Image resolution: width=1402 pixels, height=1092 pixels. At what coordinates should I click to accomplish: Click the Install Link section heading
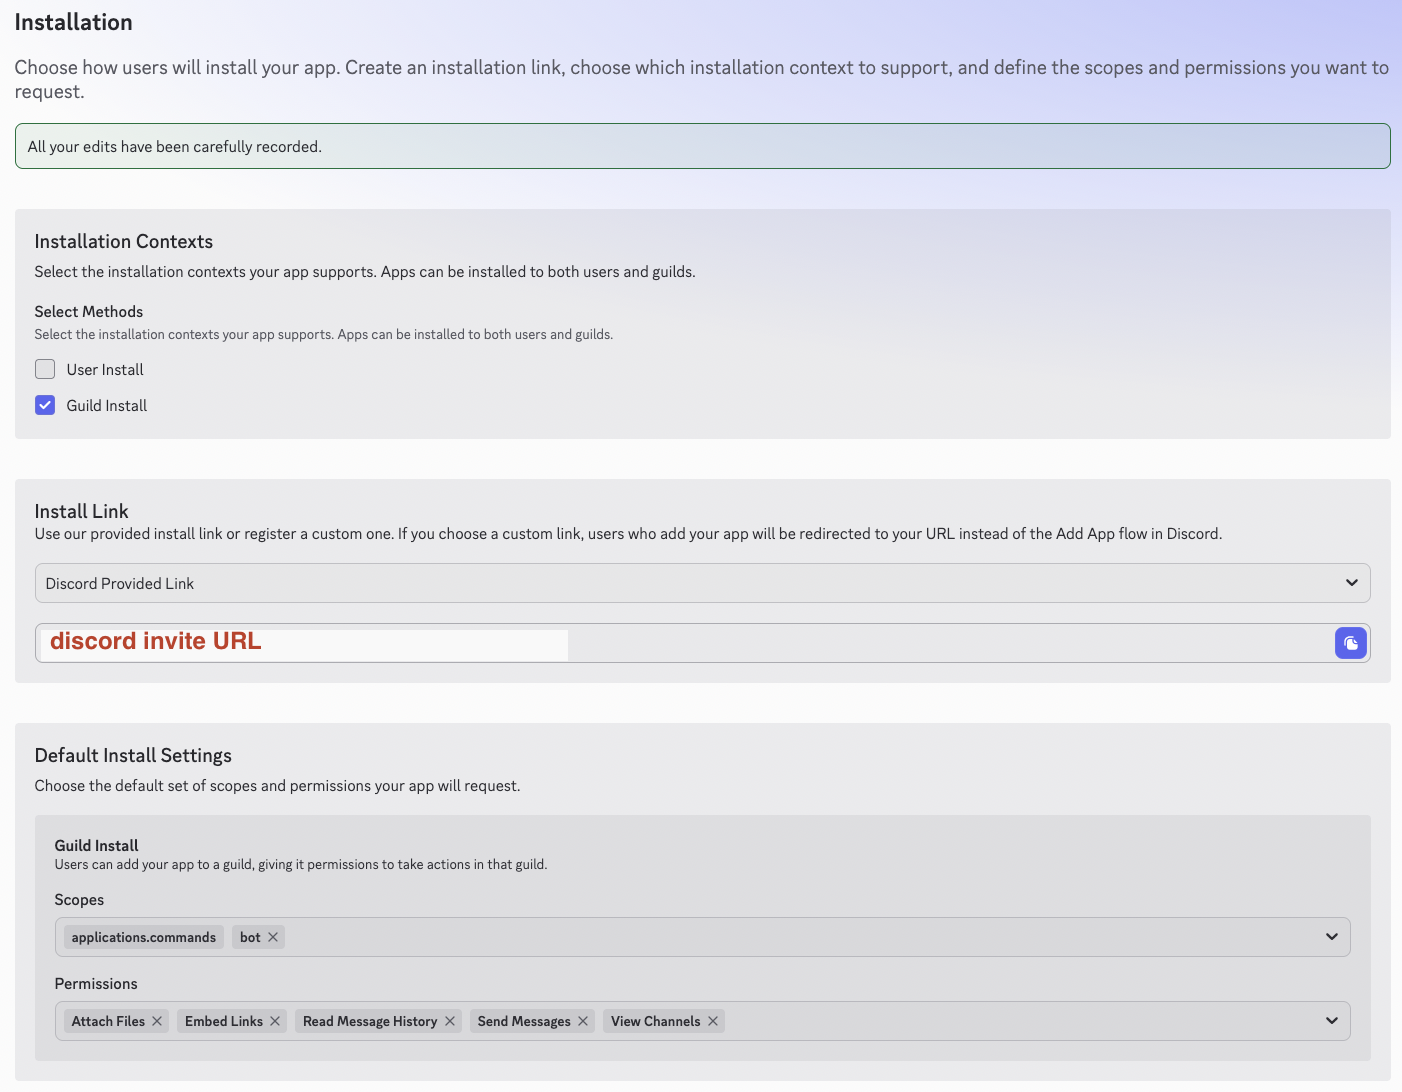click(x=81, y=511)
